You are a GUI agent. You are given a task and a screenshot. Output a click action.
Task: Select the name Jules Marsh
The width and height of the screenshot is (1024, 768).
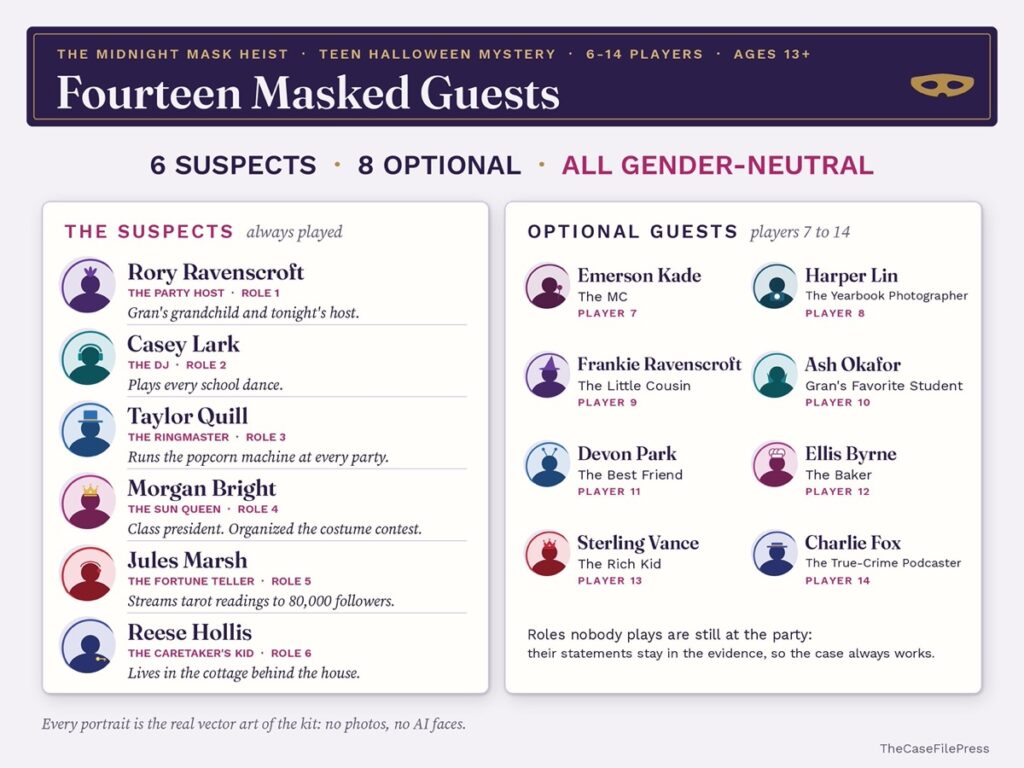pyautogui.click(x=187, y=560)
